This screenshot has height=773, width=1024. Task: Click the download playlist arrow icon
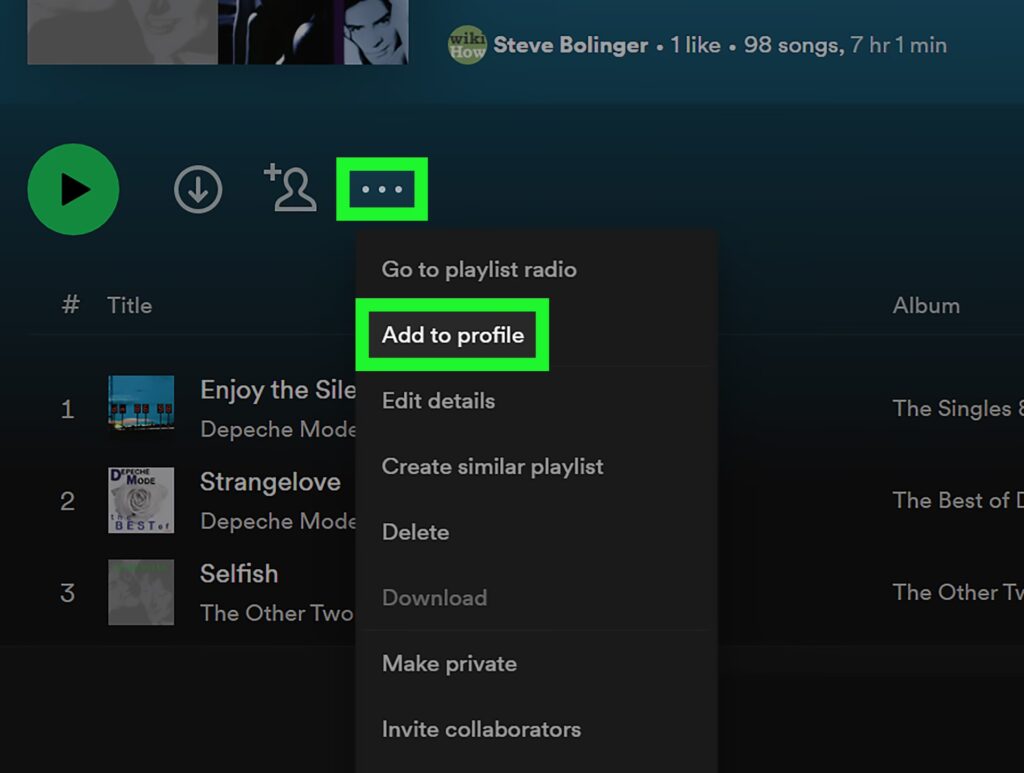198,189
